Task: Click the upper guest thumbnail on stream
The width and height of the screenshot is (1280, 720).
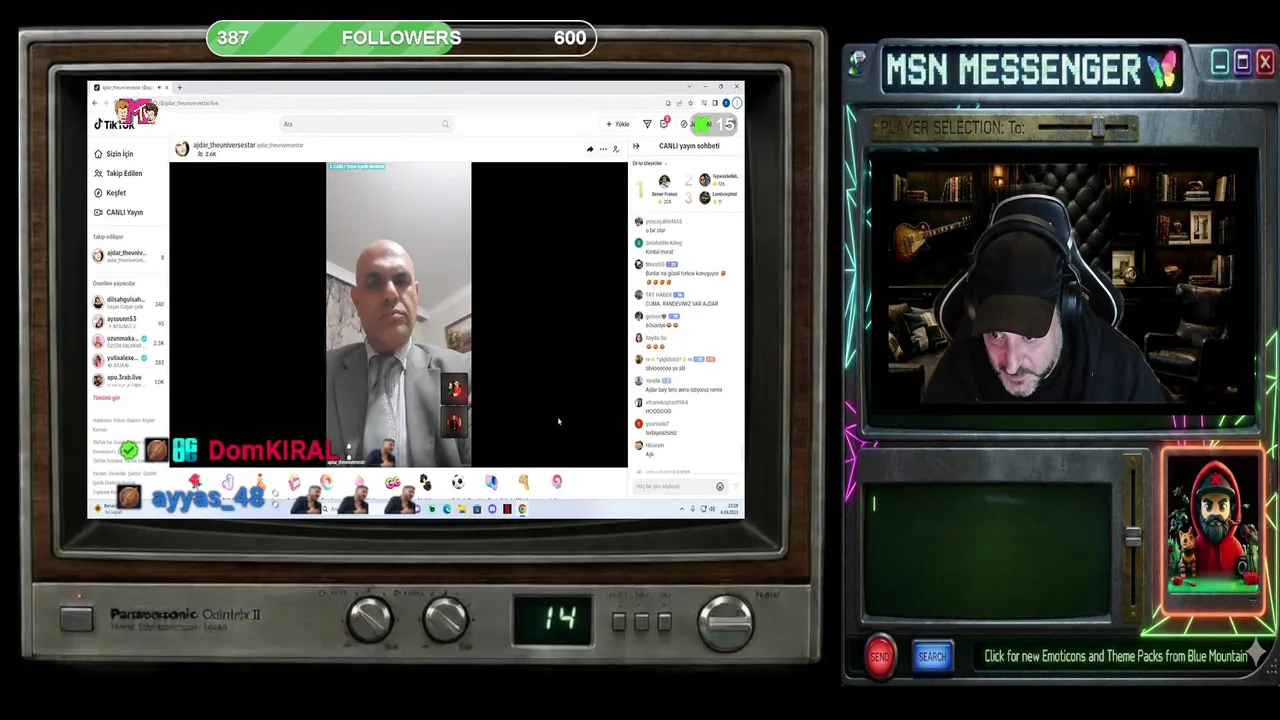Action: 454,387
